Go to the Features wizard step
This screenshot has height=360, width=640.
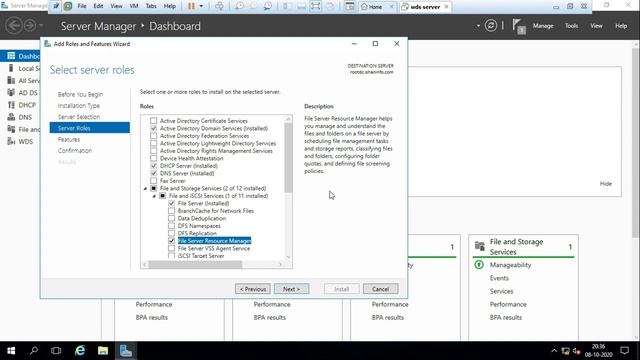(69, 140)
